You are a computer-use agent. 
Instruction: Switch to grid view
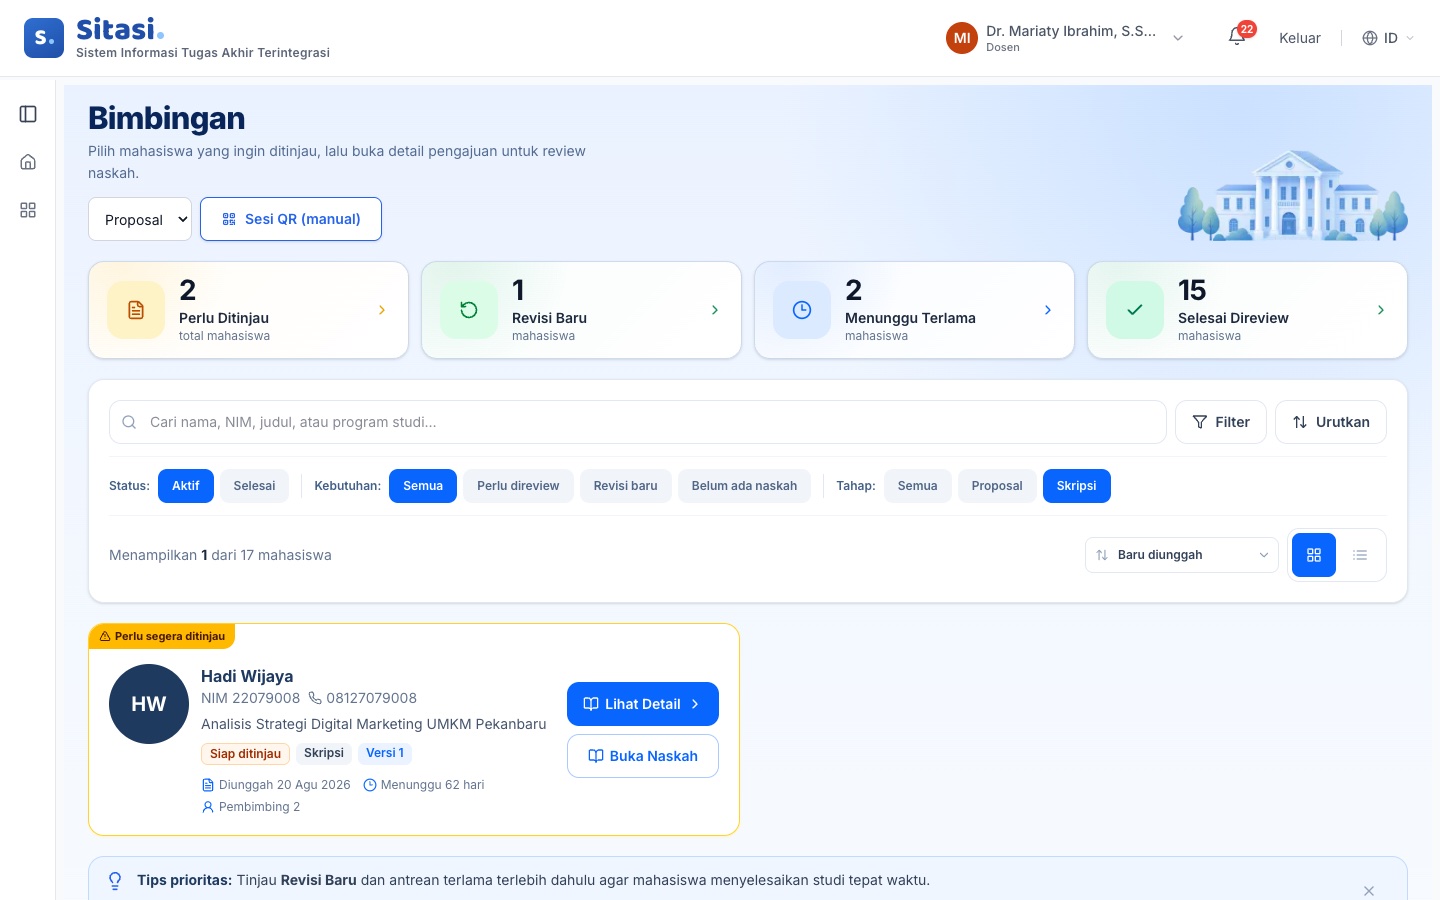click(x=1314, y=555)
